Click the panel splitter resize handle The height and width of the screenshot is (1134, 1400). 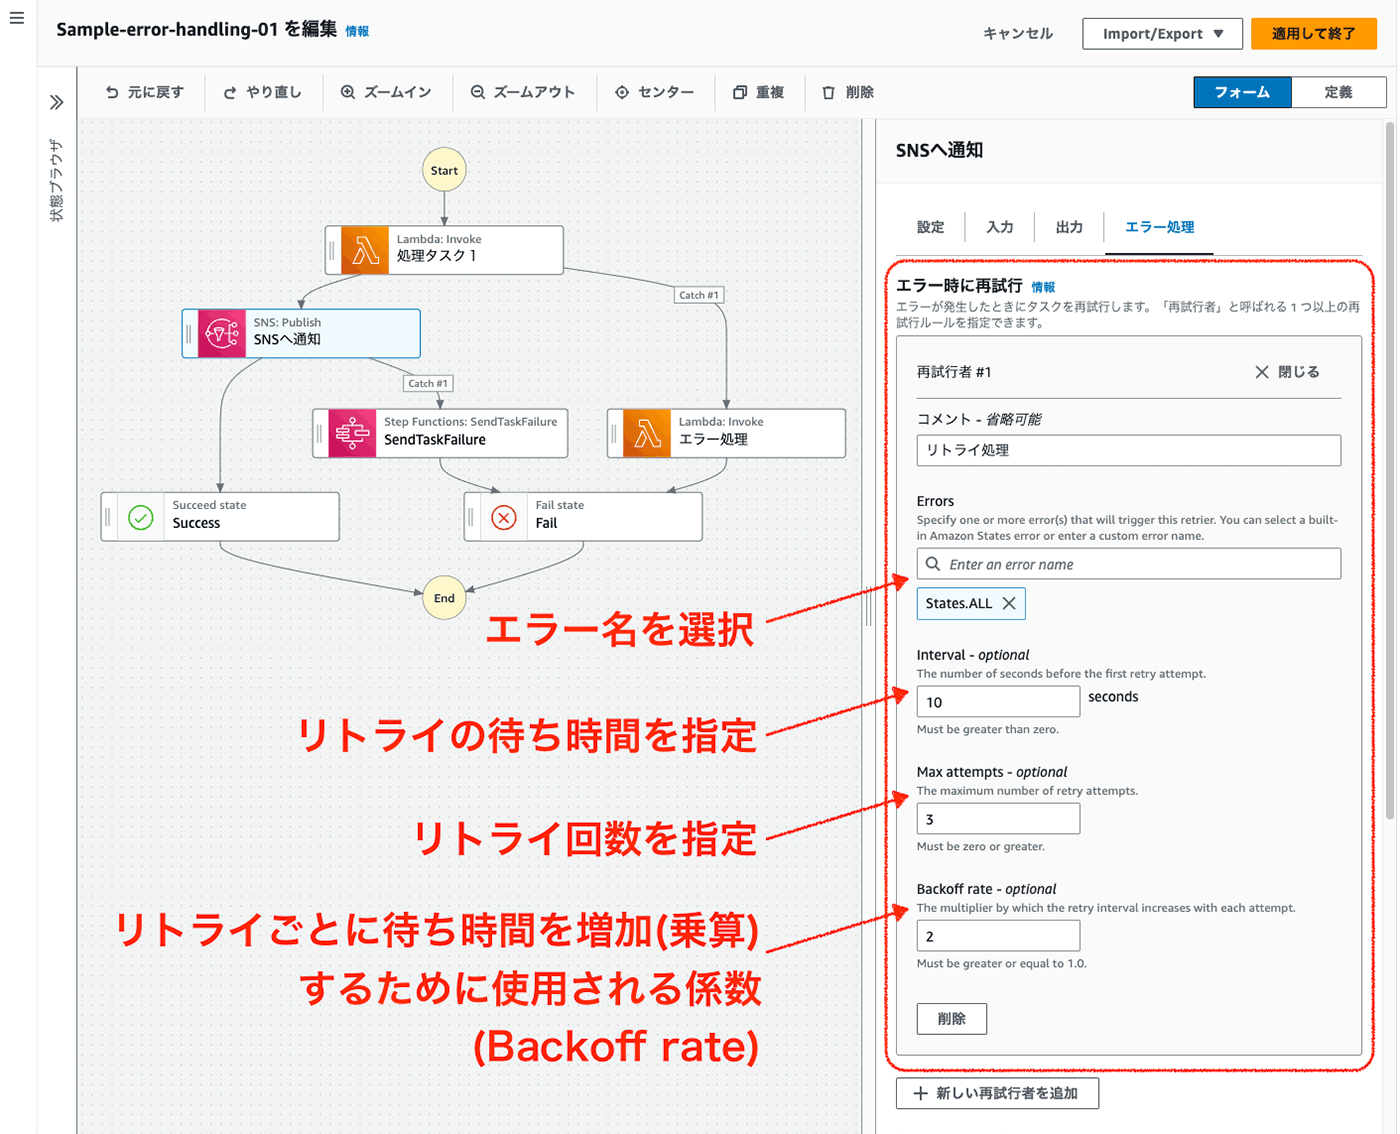[868, 606]
